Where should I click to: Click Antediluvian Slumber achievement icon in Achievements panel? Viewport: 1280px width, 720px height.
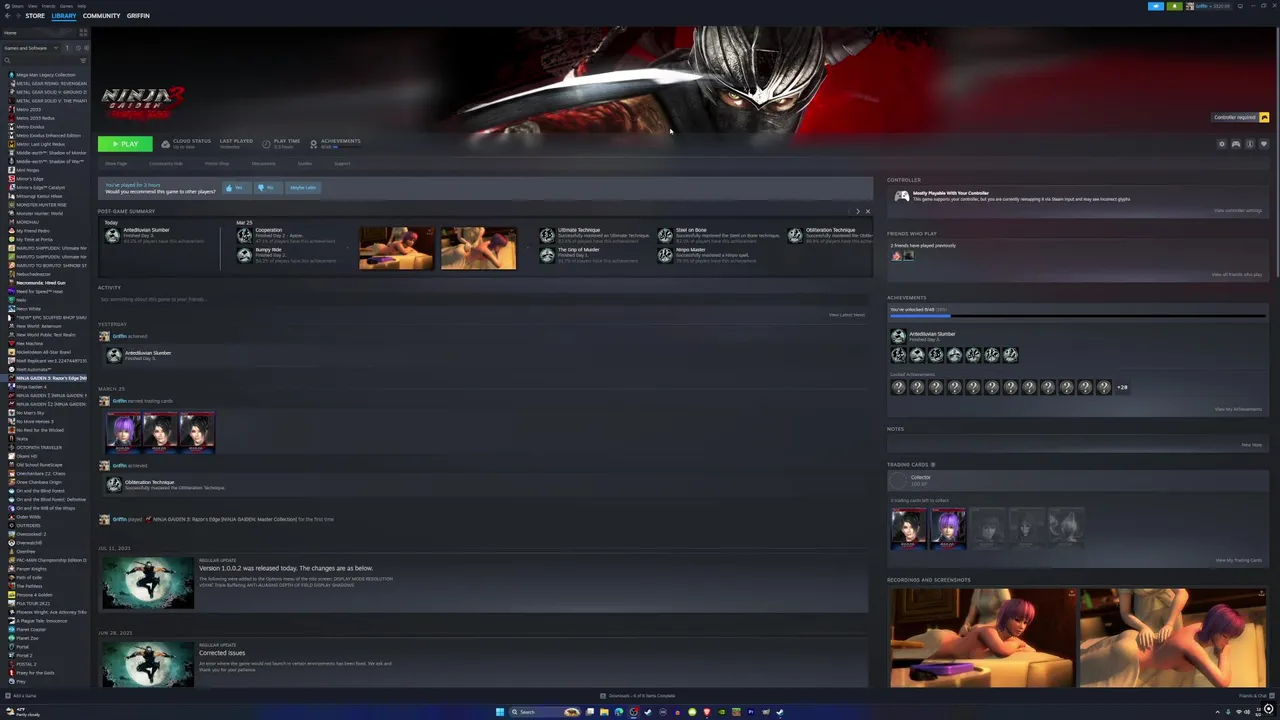pyautogui.click(x=898, y=336)
